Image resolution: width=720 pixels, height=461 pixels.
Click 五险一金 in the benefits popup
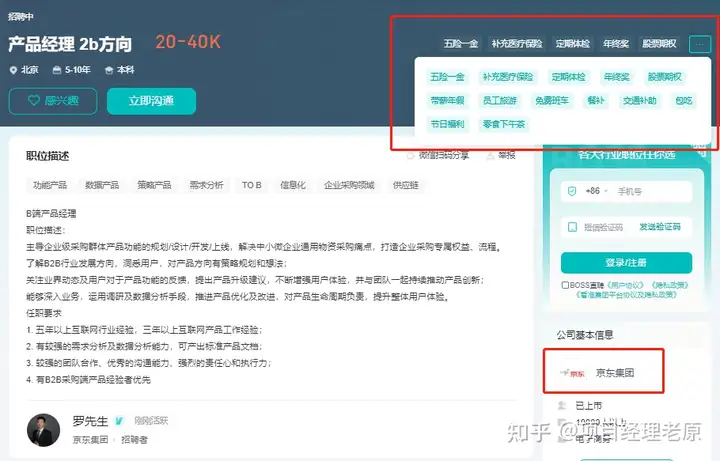coord(447,77)
